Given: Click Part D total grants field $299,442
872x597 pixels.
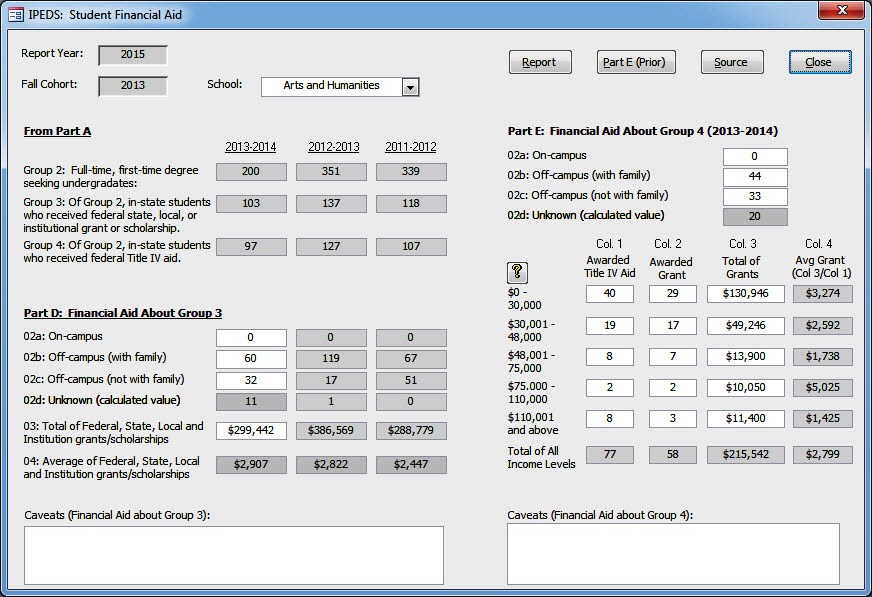Looking at the screenshot, I should pos(251,430).
